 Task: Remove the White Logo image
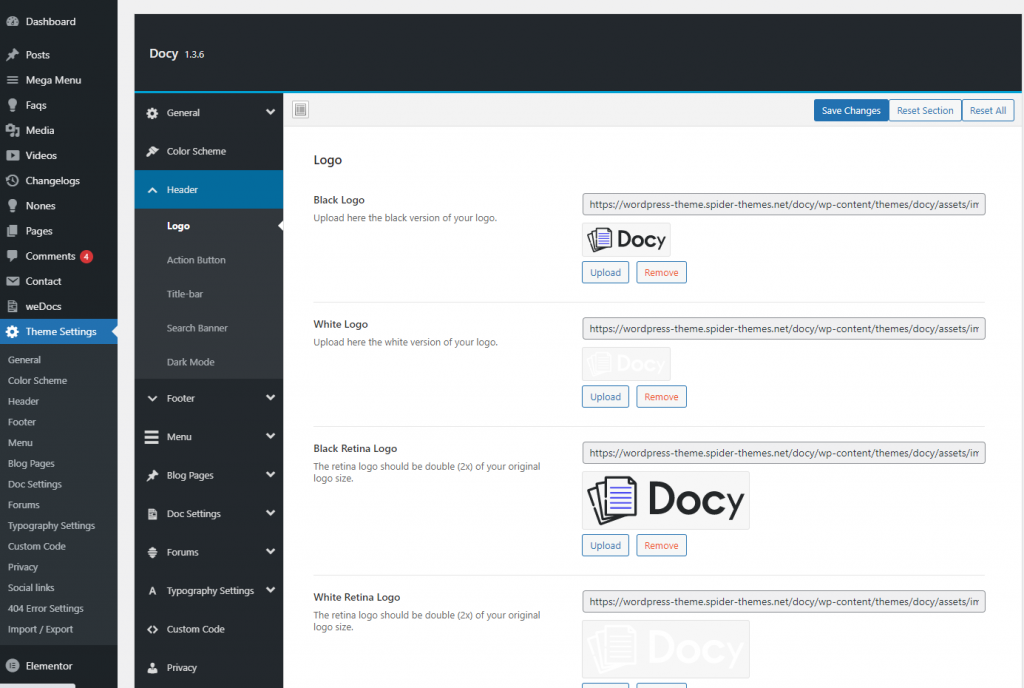point(661,396)
